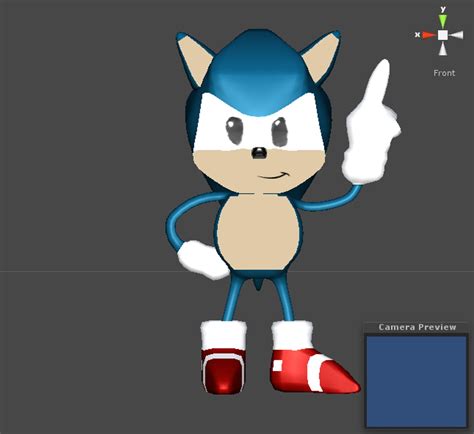Click the gray right-side cone of orientation gizmo

pyautogui.click(x=456, y=35)
